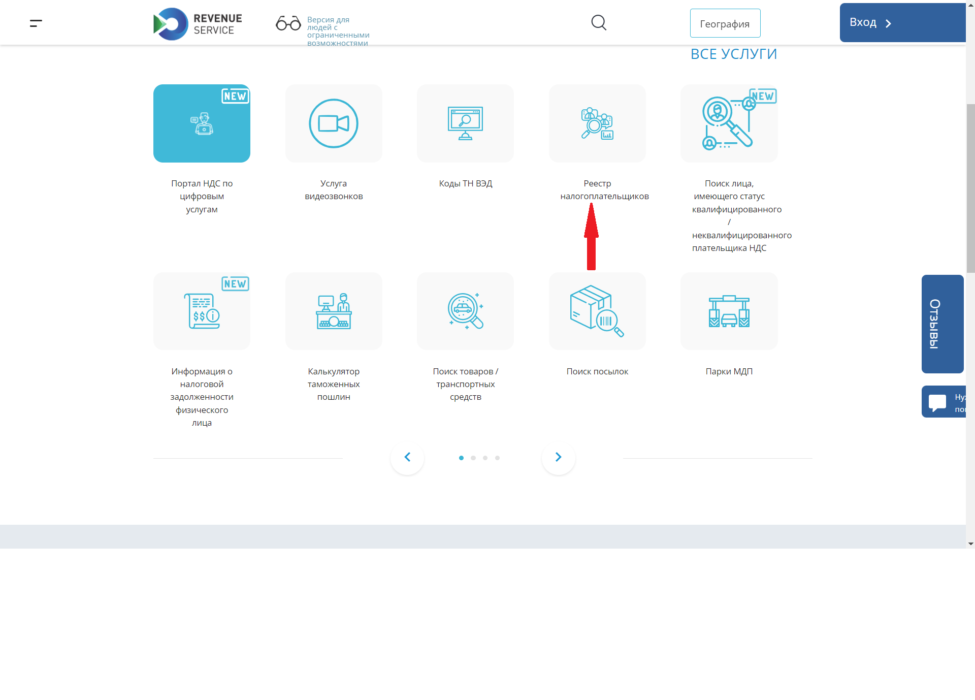The height and width of the screenshot is (700, 975).
Task: Open the individual tax debt information icon
Action: [x=201, y=311]
